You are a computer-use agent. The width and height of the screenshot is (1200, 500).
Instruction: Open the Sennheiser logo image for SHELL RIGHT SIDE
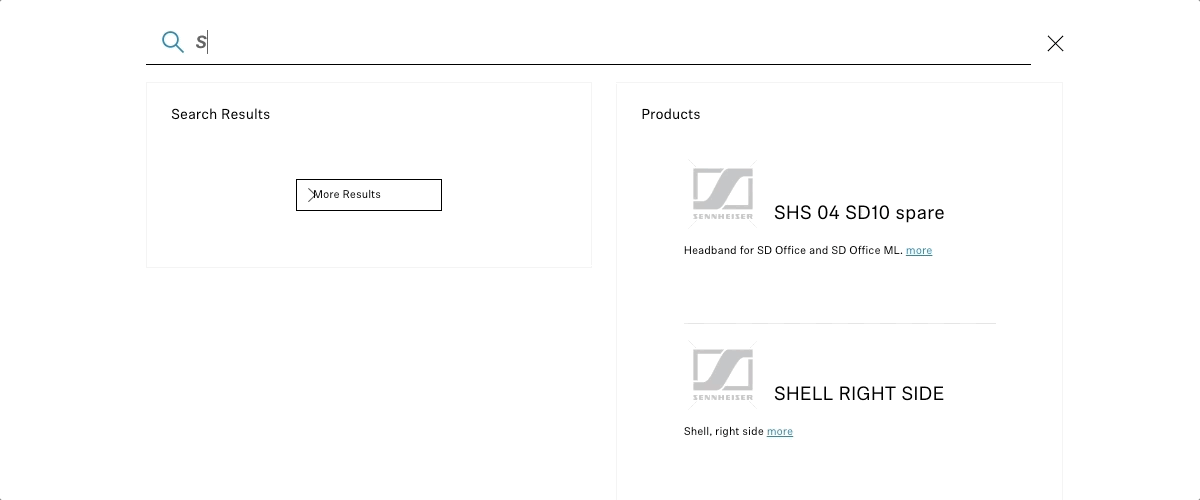[x=723, y=375]
